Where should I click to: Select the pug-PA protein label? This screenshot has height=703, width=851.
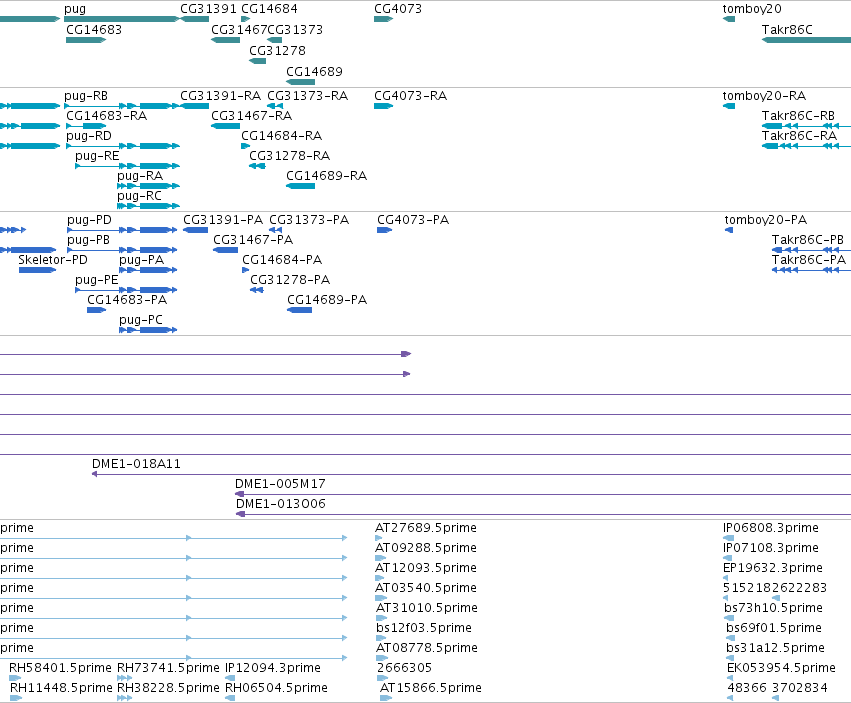click(x=142, y=260)
